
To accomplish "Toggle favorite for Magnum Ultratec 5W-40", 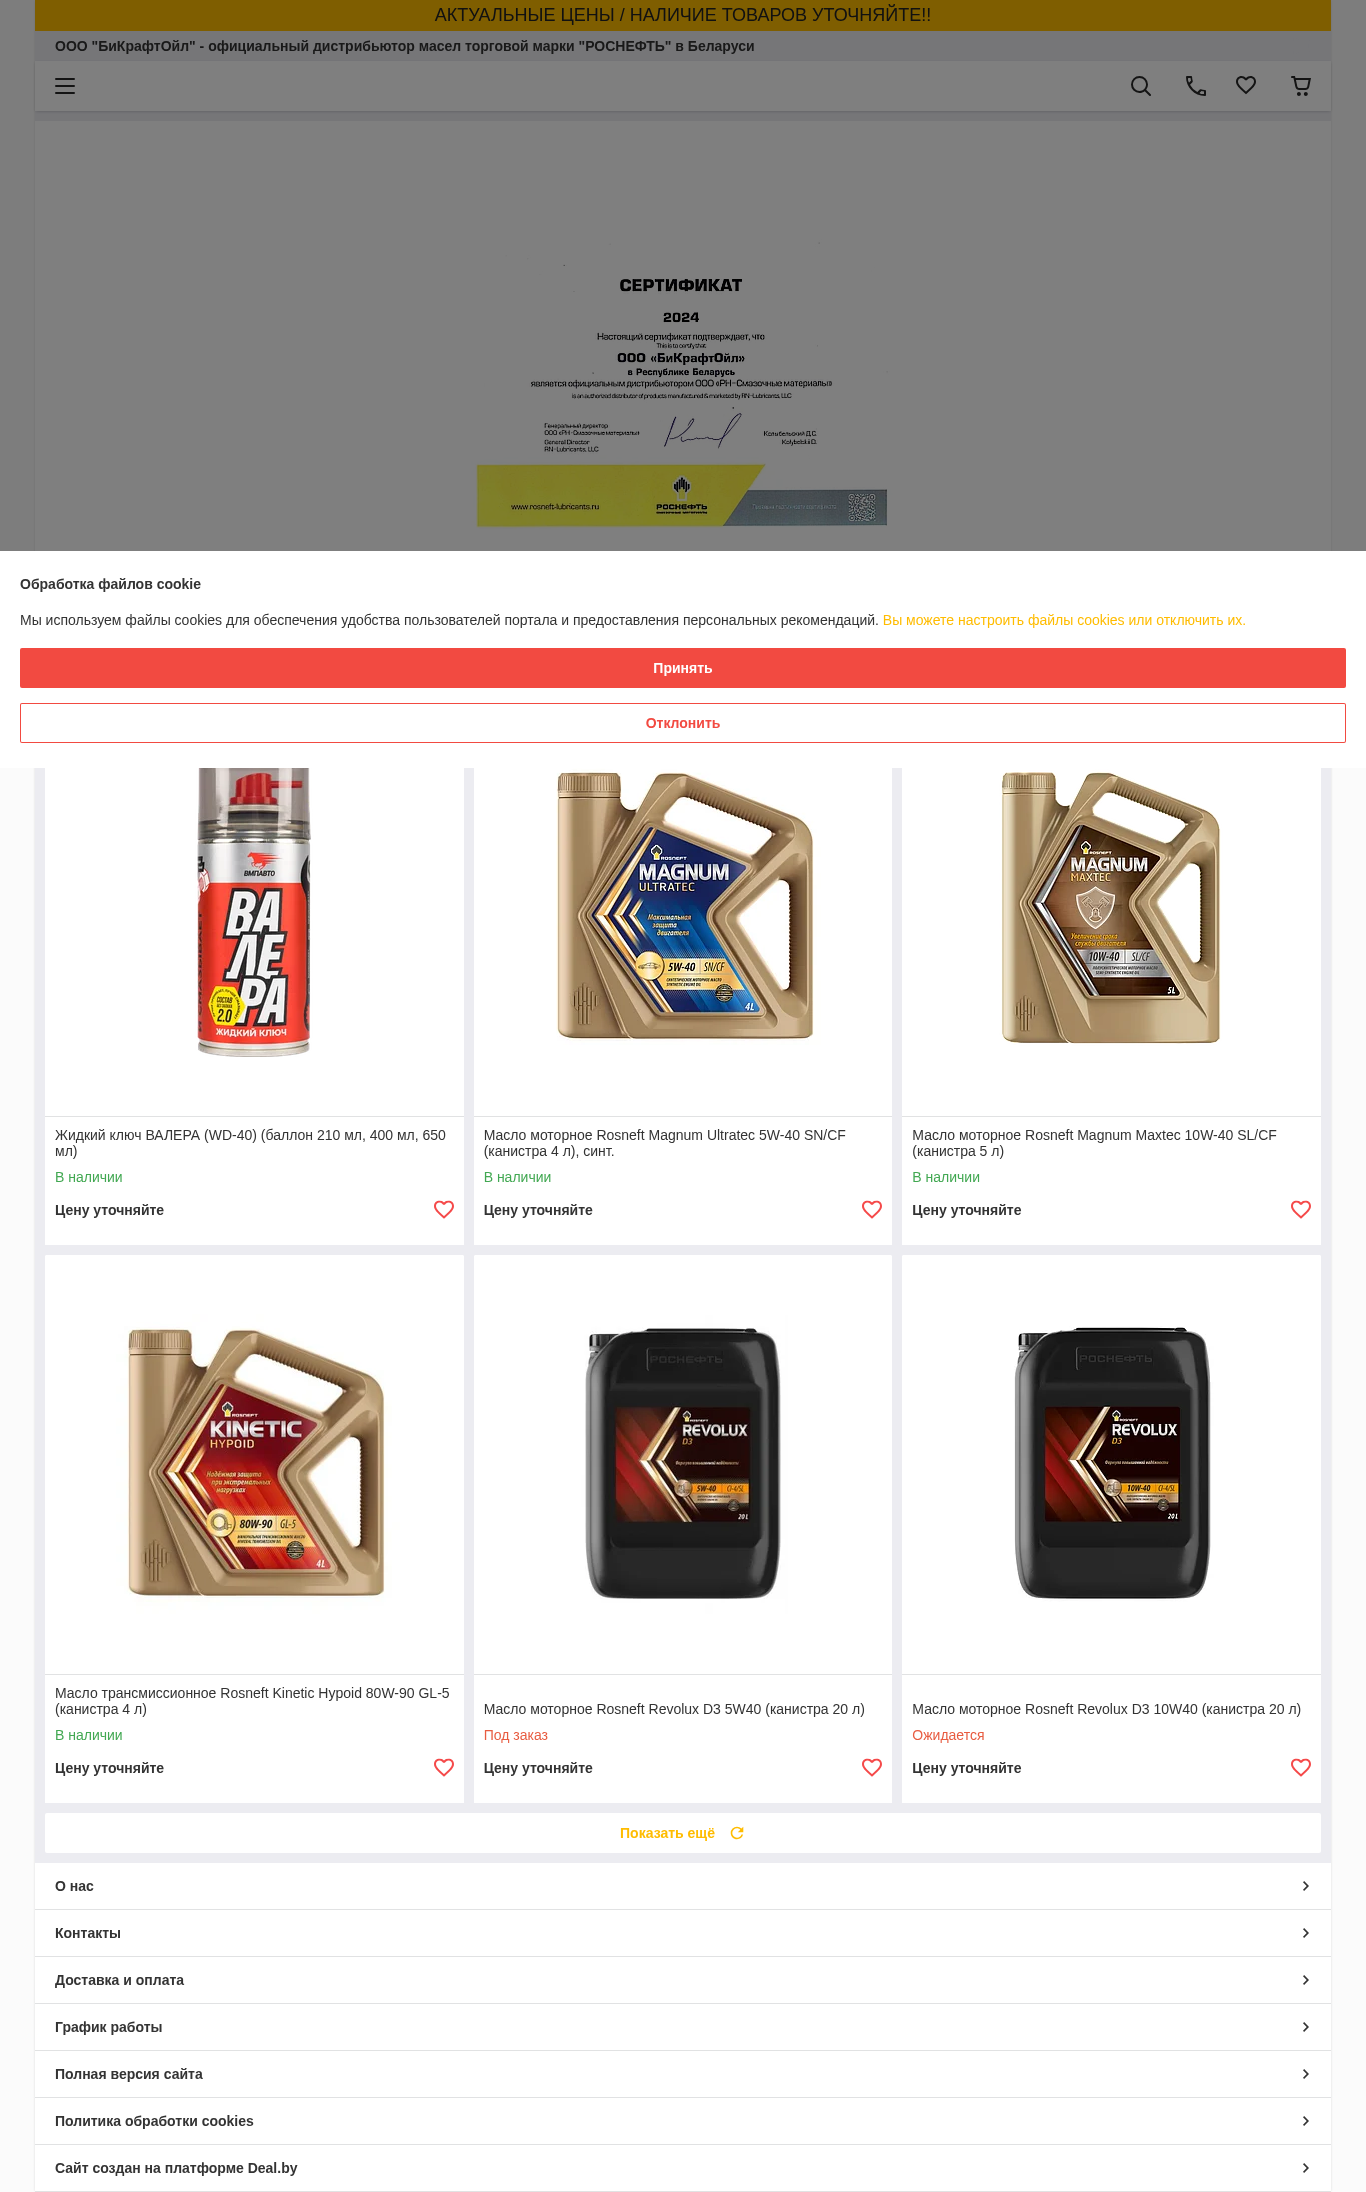I will [x=872, y=1210].
